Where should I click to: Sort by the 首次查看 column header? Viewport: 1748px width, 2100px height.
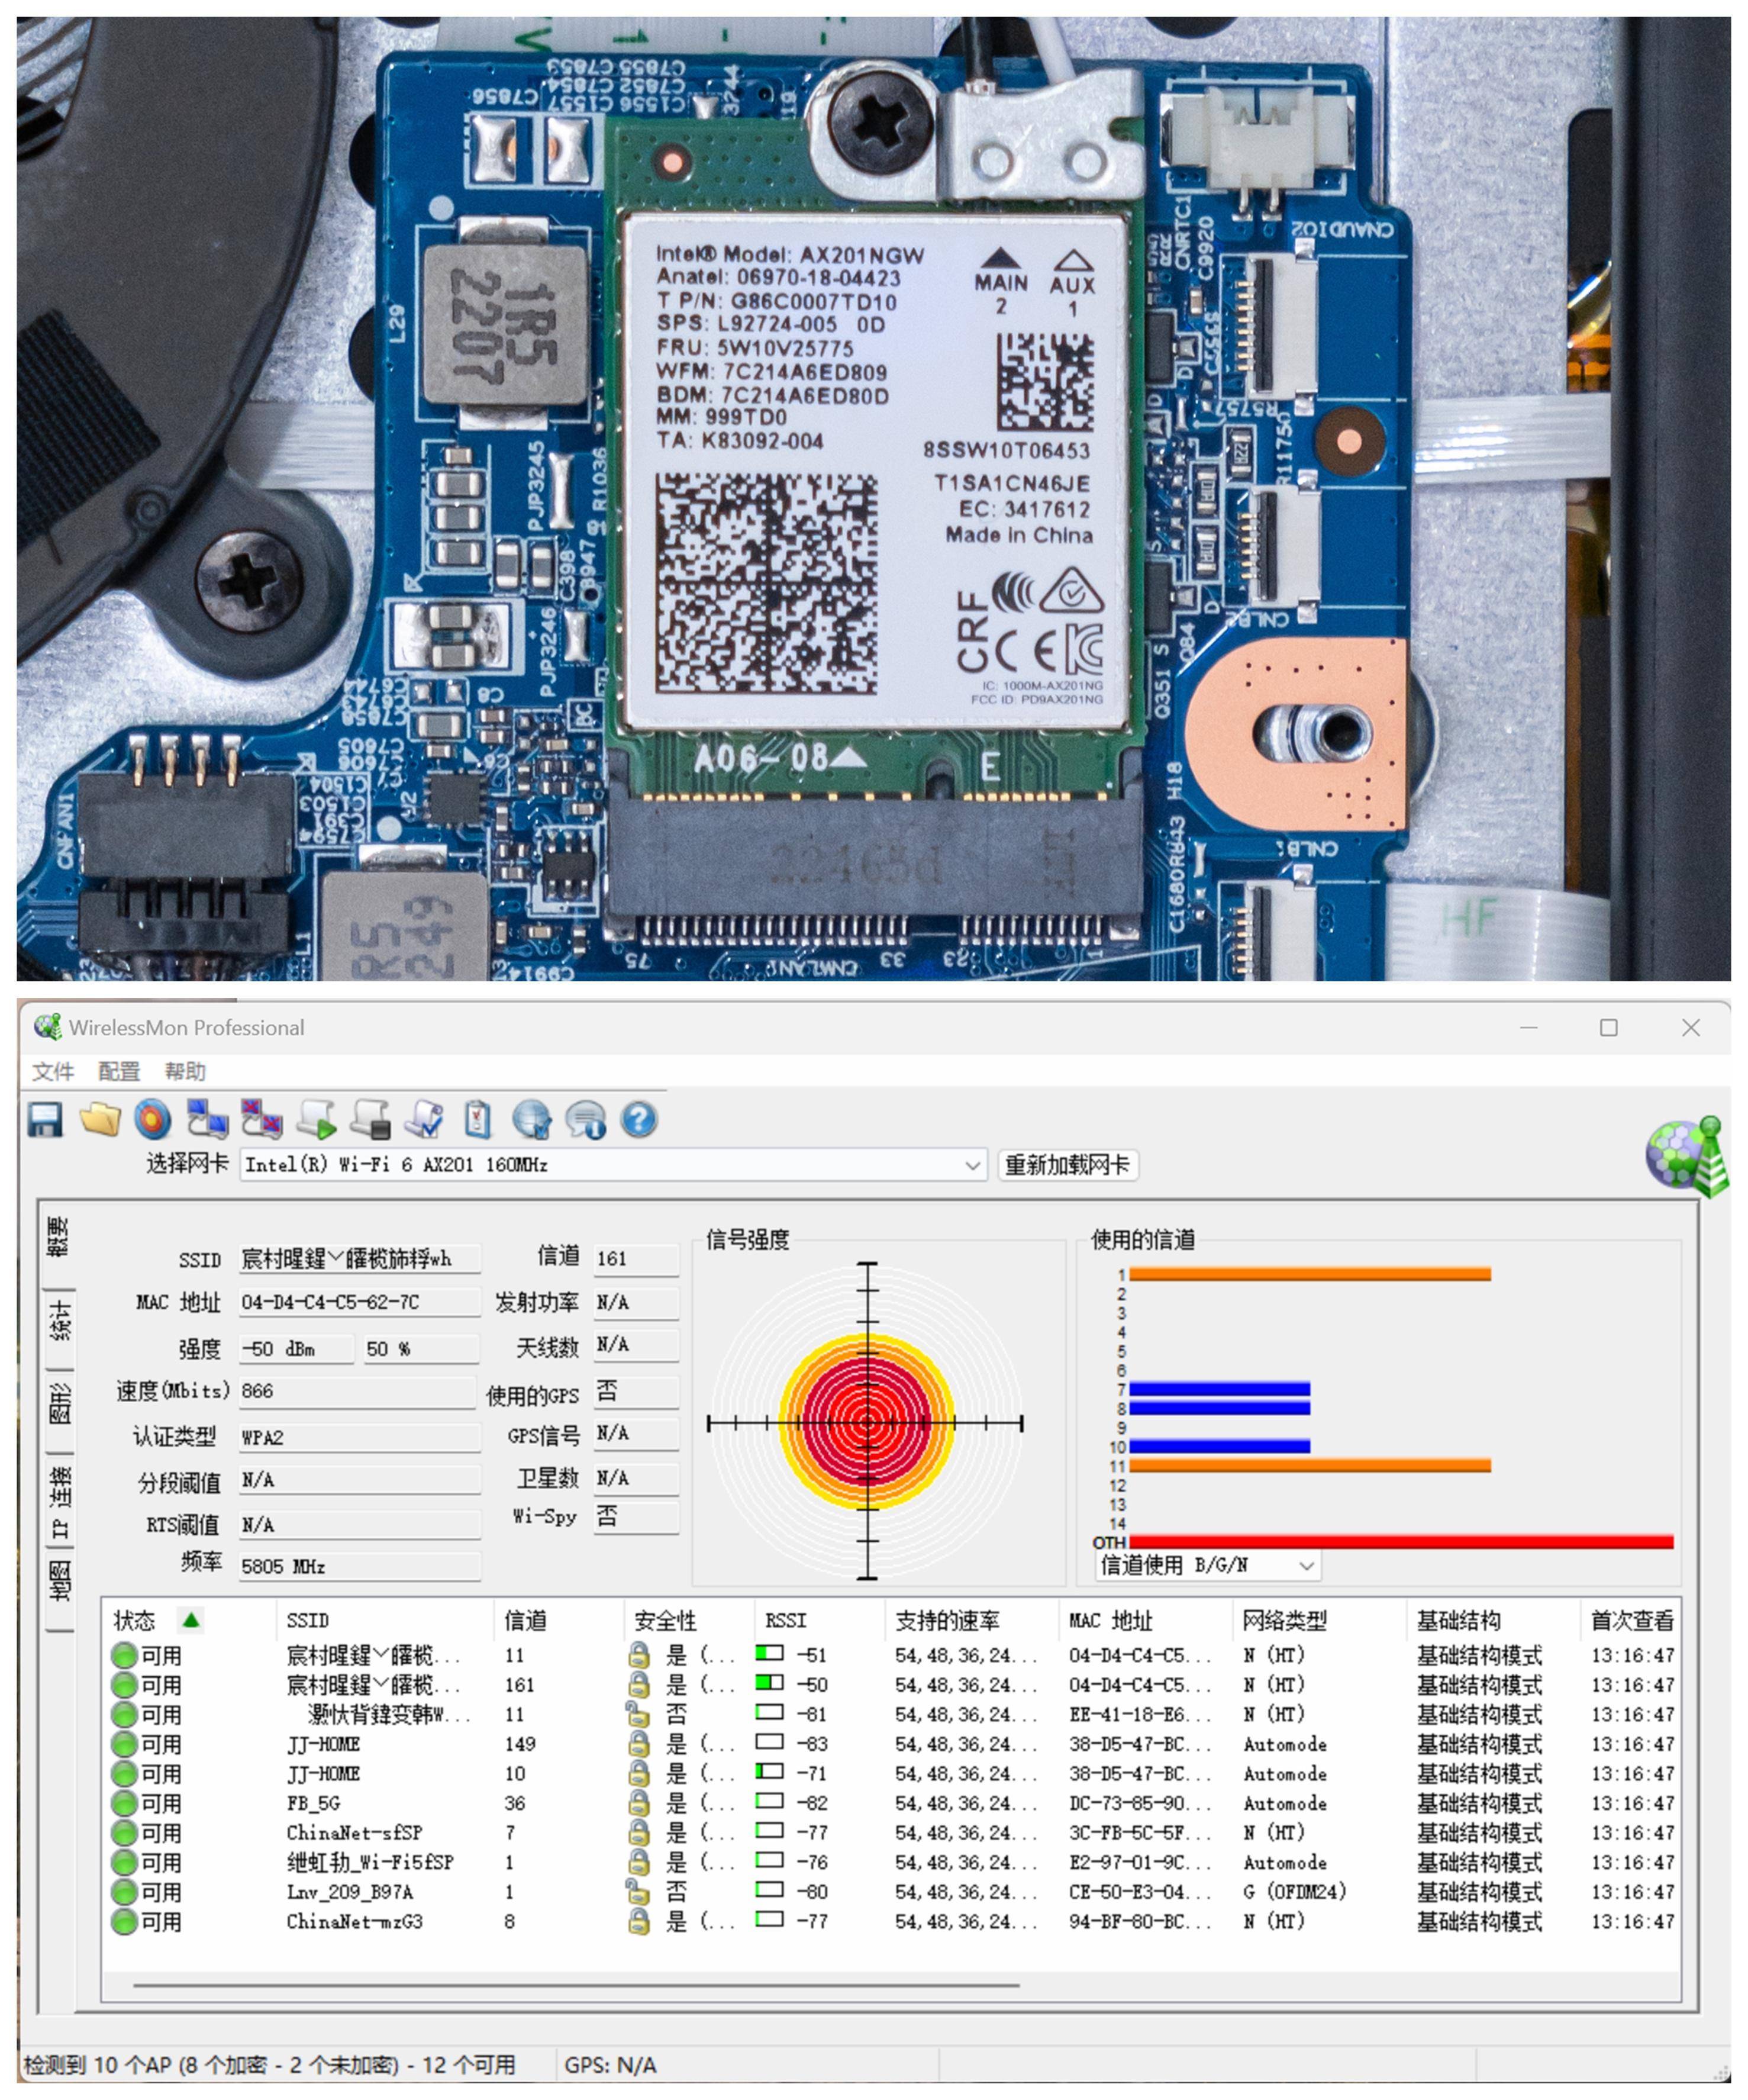(x=1631, y=1620)
